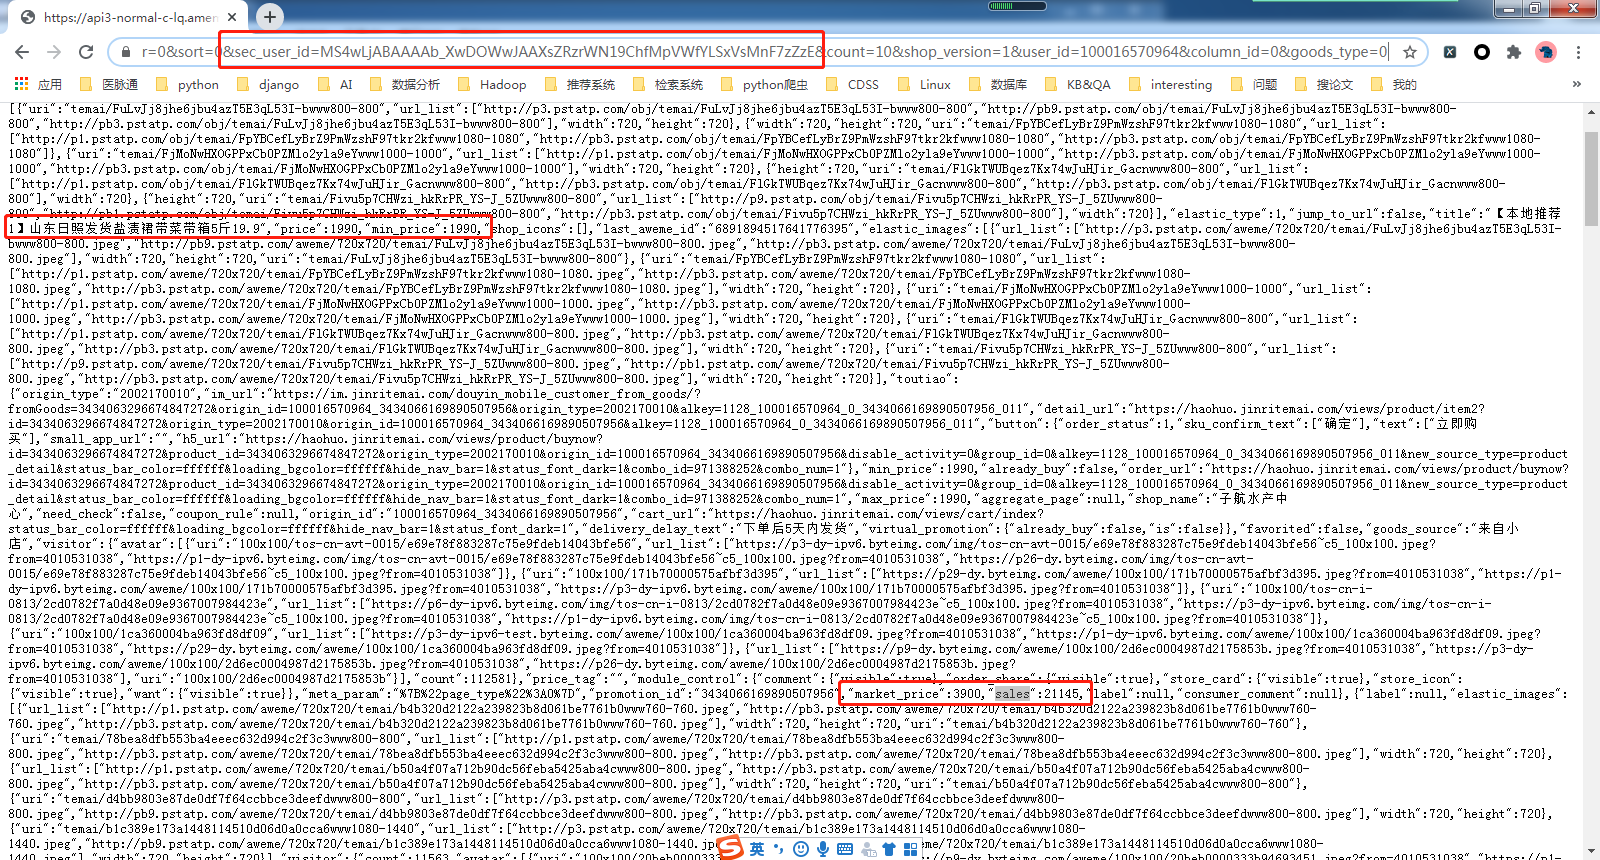Image resolution: width=1600 pixels, height=860 pixels.
Task: Open the AI bookmark folder
Action: pos(335,85)
